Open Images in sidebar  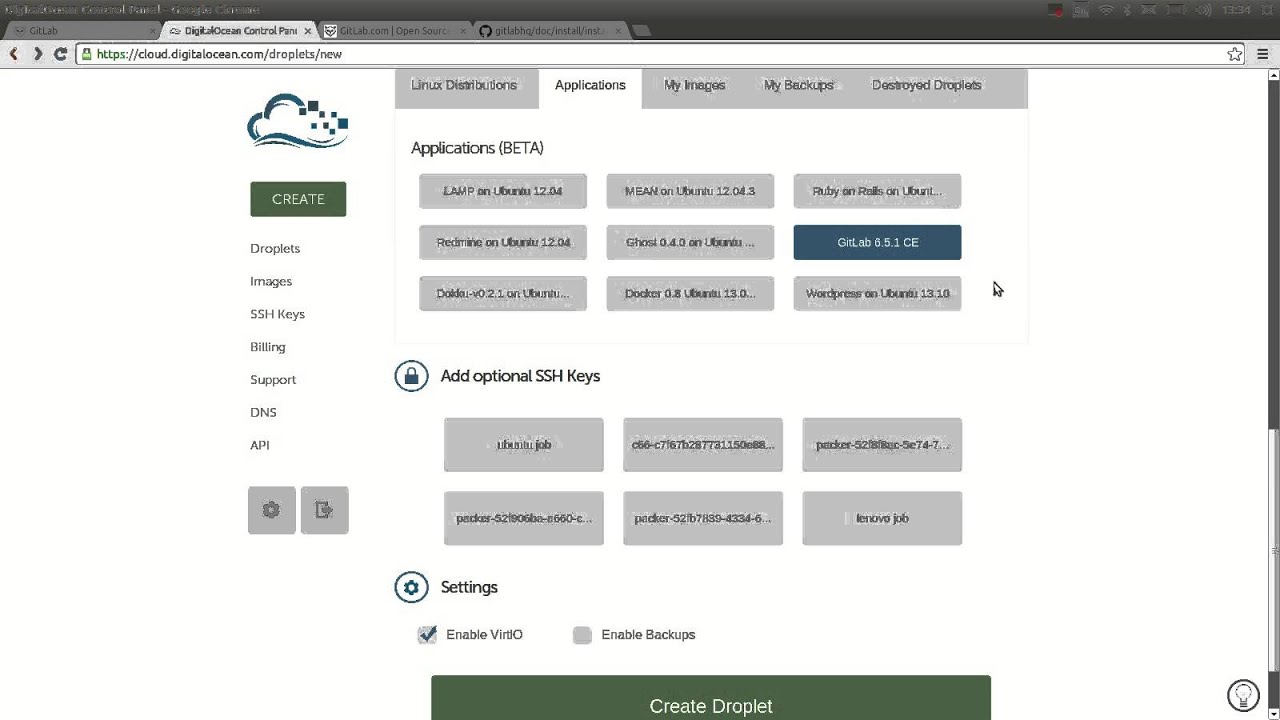[271, 281]
